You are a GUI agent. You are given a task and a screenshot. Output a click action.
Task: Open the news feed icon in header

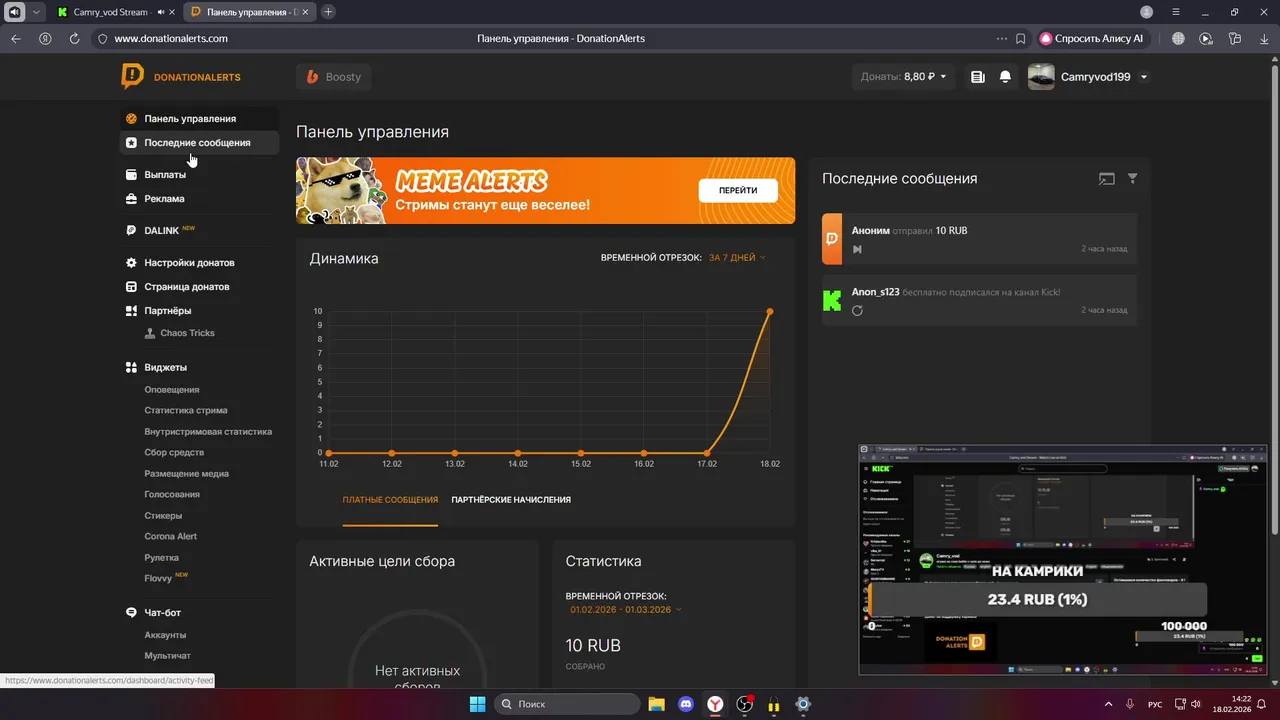(x=978, y=77)
